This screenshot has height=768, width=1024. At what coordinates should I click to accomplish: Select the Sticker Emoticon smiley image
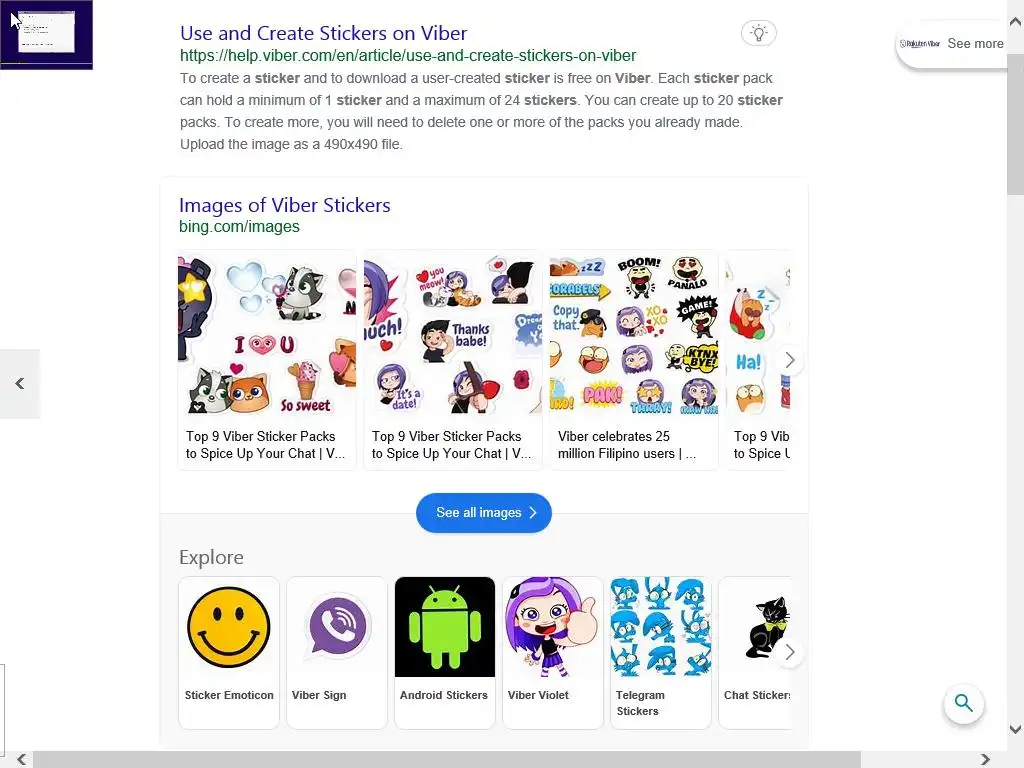pos(229,627)
